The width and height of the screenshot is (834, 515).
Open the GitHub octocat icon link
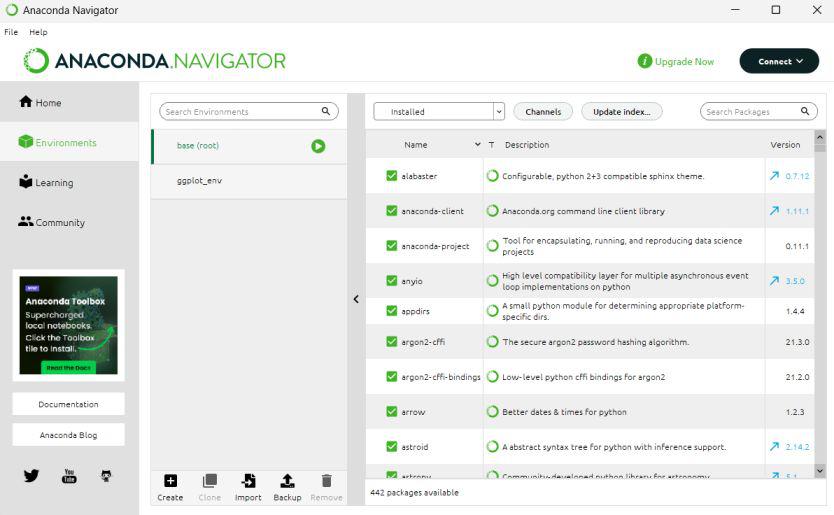106,476
